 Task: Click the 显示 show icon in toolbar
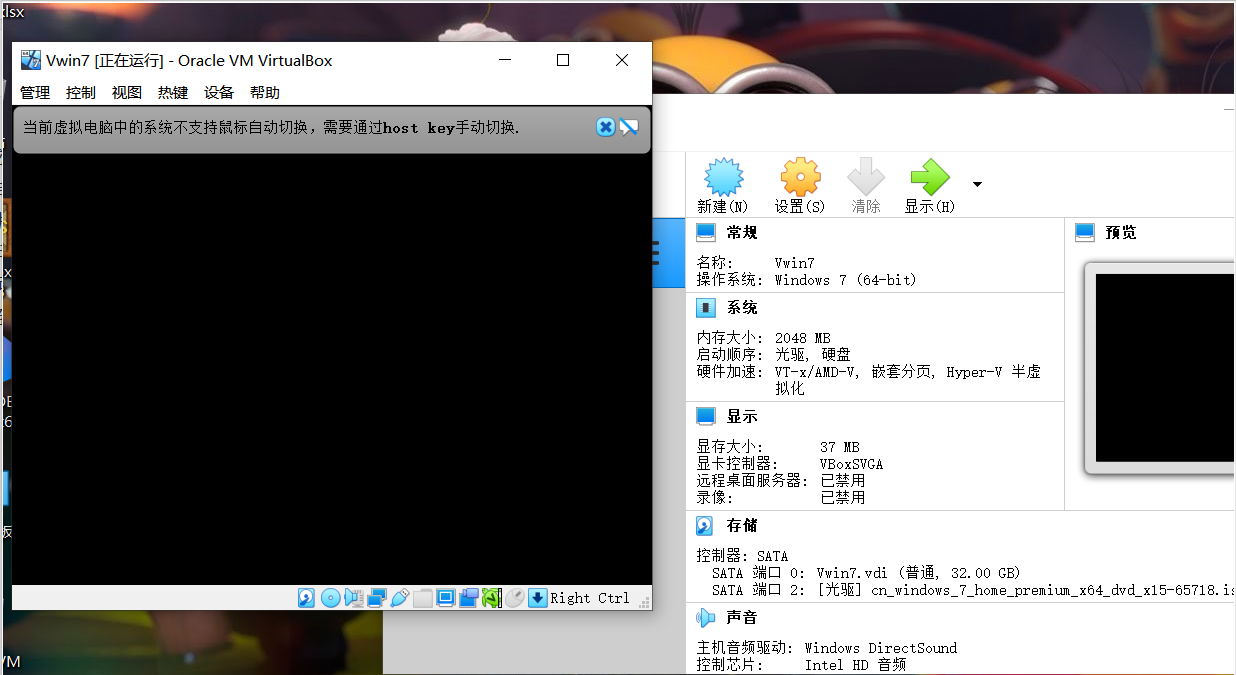pos(928,185)
